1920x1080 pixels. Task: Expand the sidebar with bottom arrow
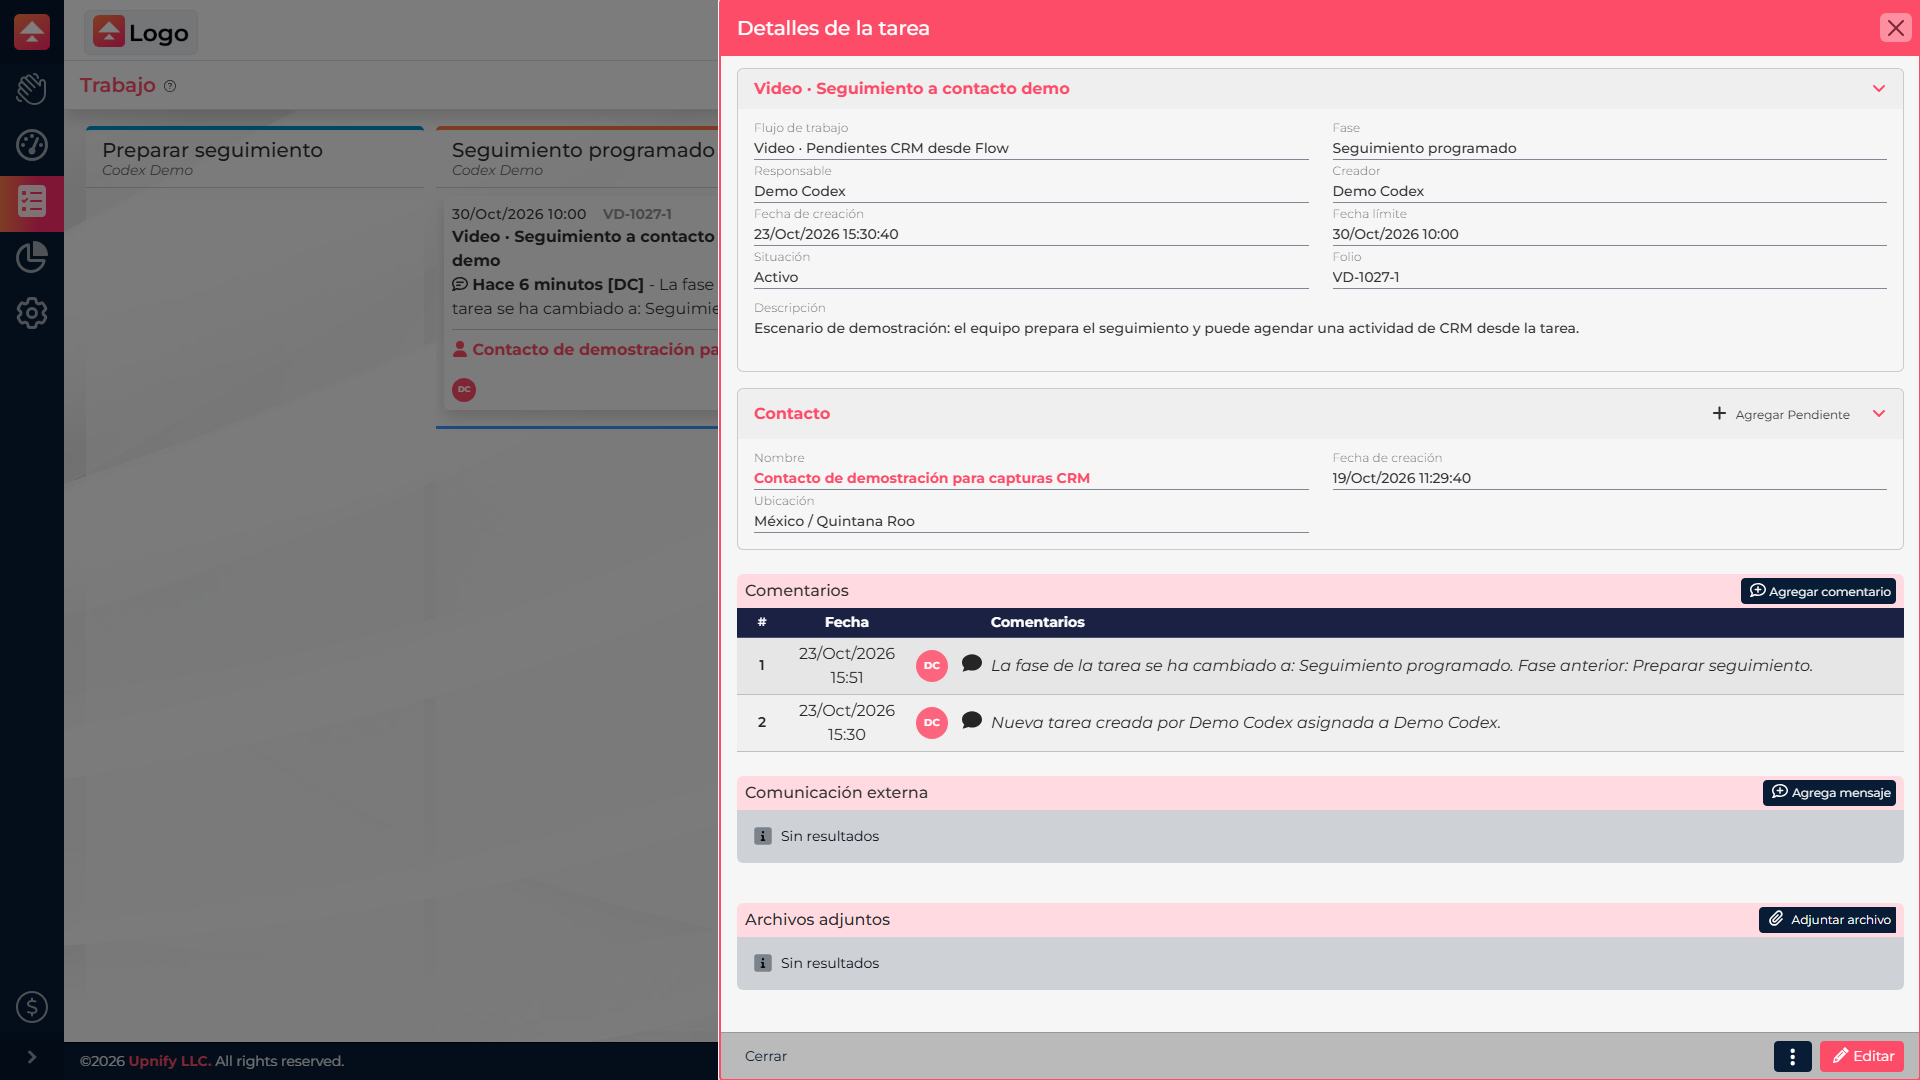(x=32, y=1057)
